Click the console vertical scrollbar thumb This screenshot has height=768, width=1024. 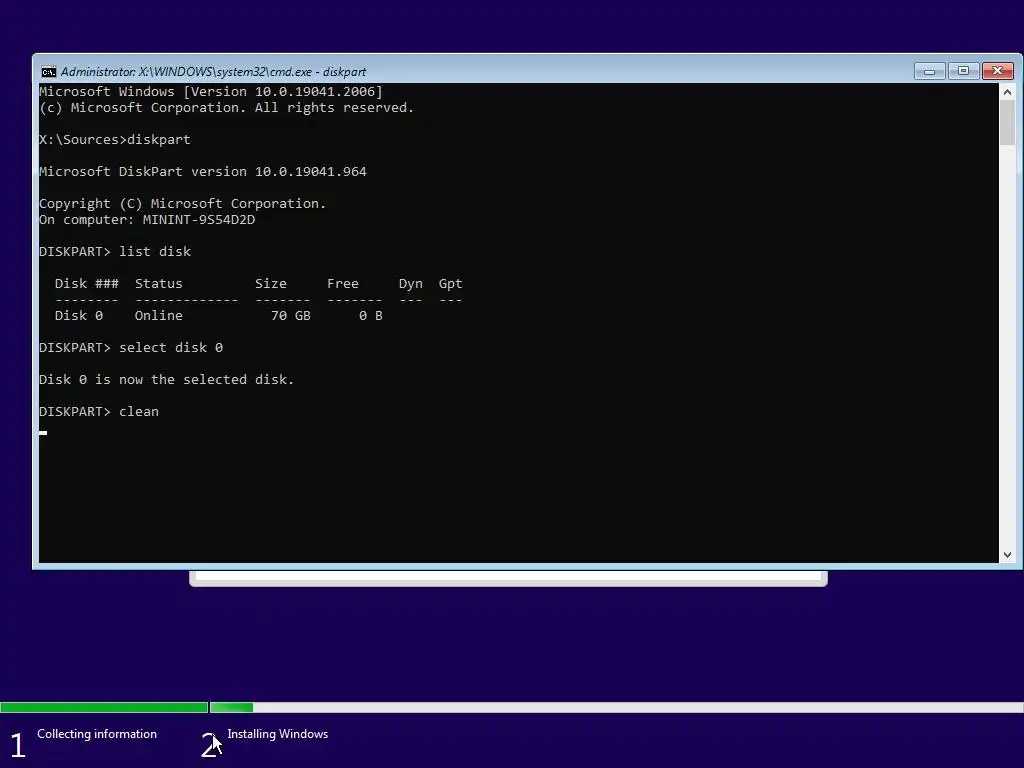click(x=1007, y=123)
